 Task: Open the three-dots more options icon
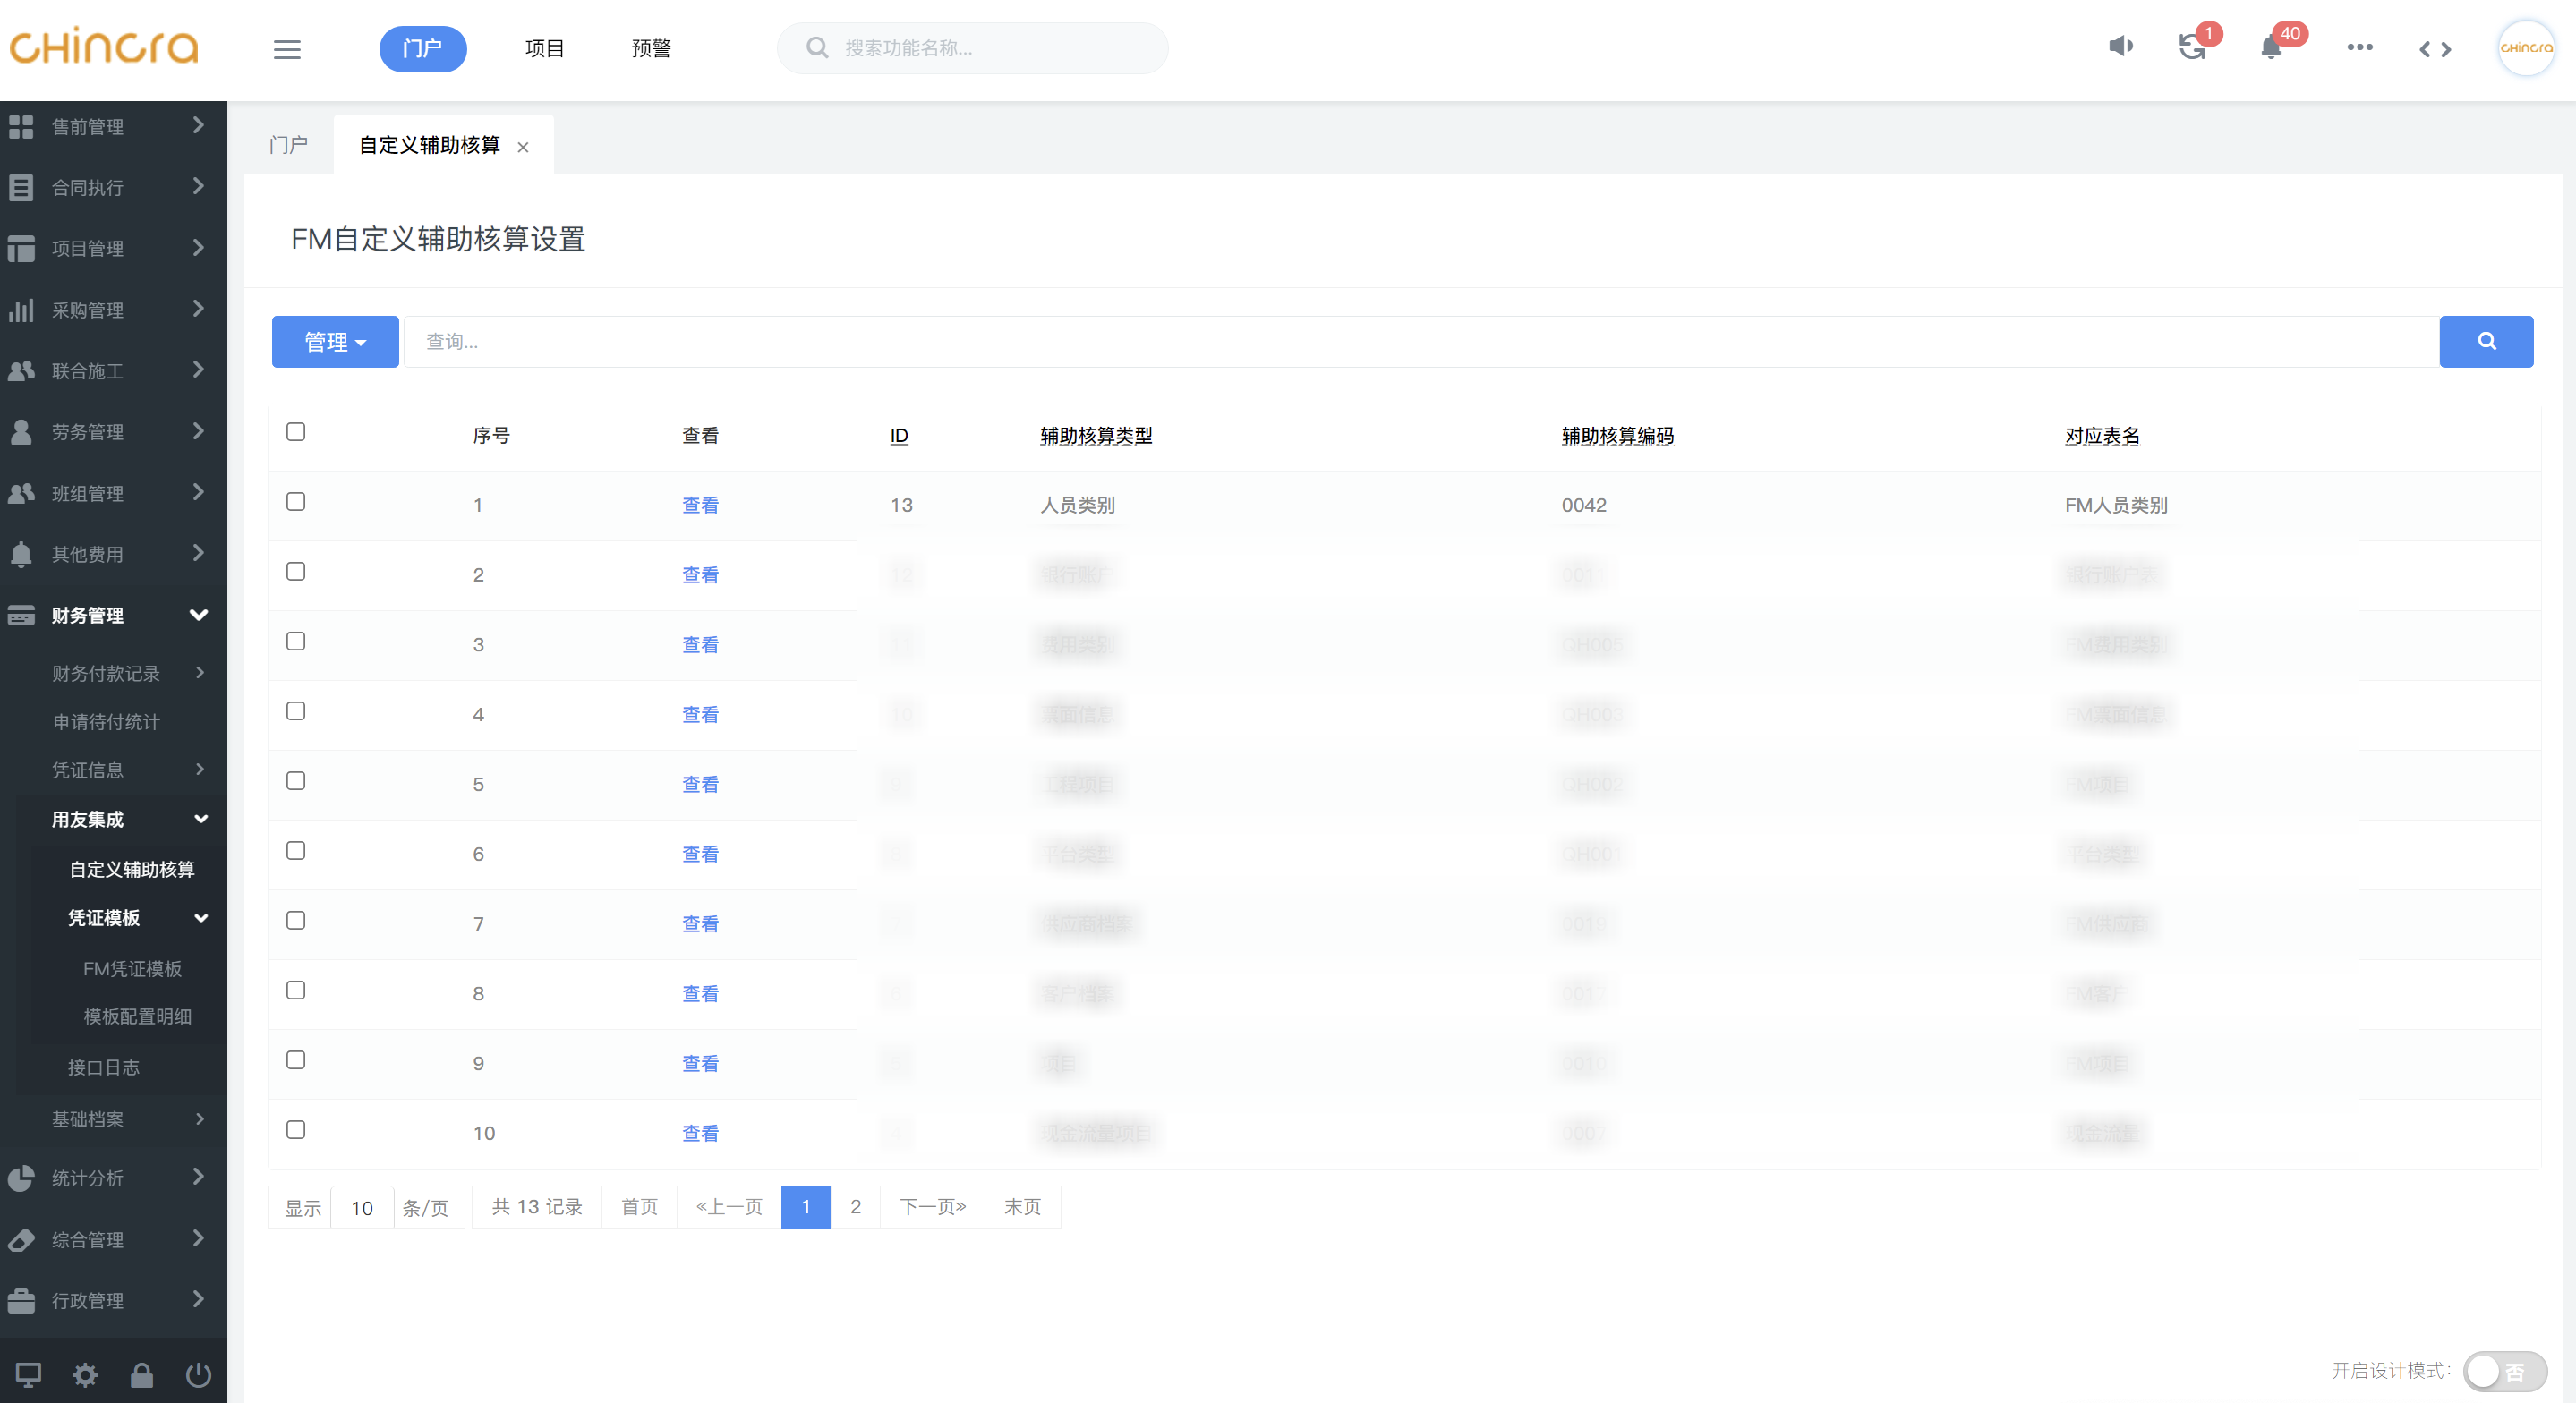(2359, 48)
